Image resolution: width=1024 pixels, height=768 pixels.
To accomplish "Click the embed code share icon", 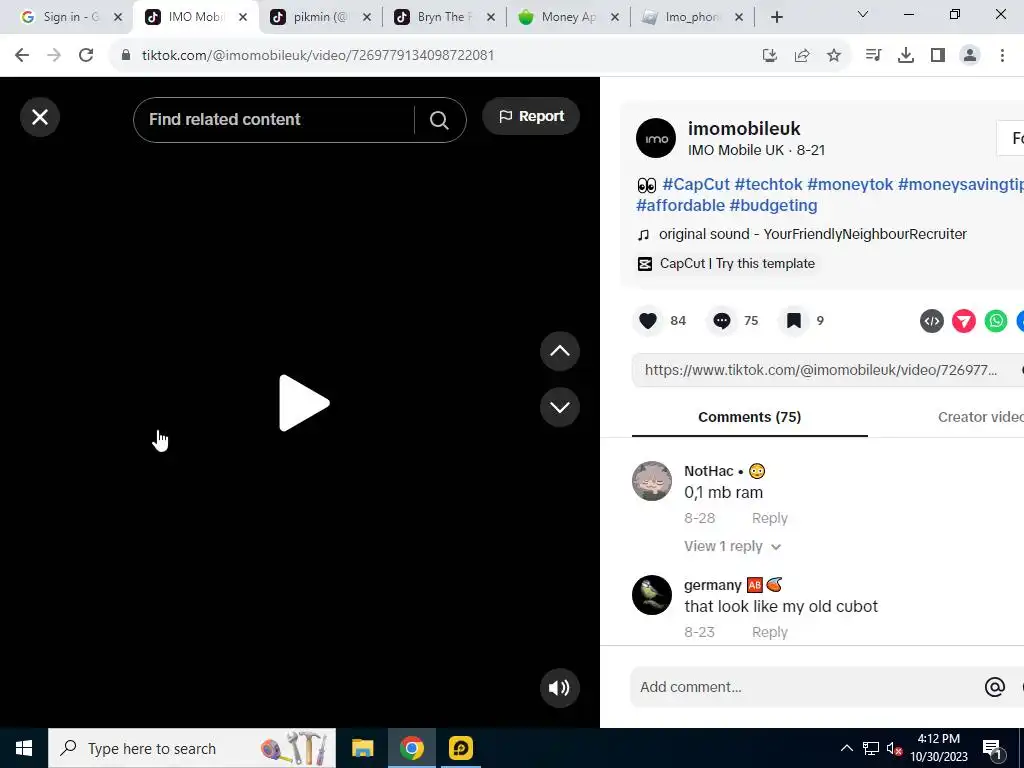I will click(x=932, y=321).
